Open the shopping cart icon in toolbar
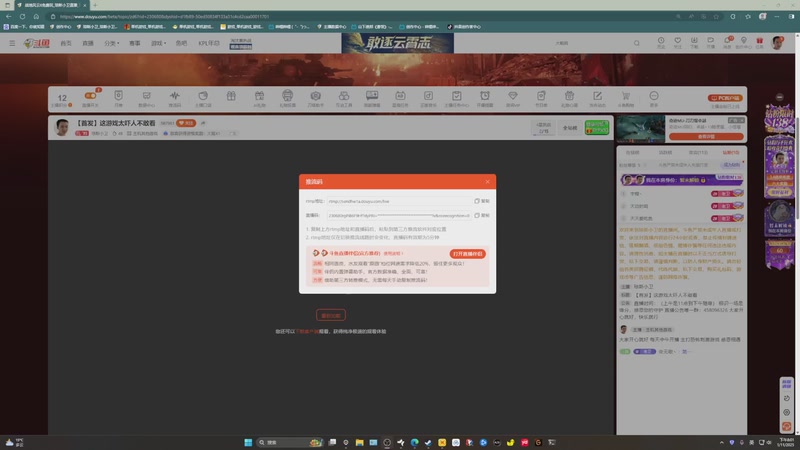This screenshot has width=800, height=450. [626, 97]
